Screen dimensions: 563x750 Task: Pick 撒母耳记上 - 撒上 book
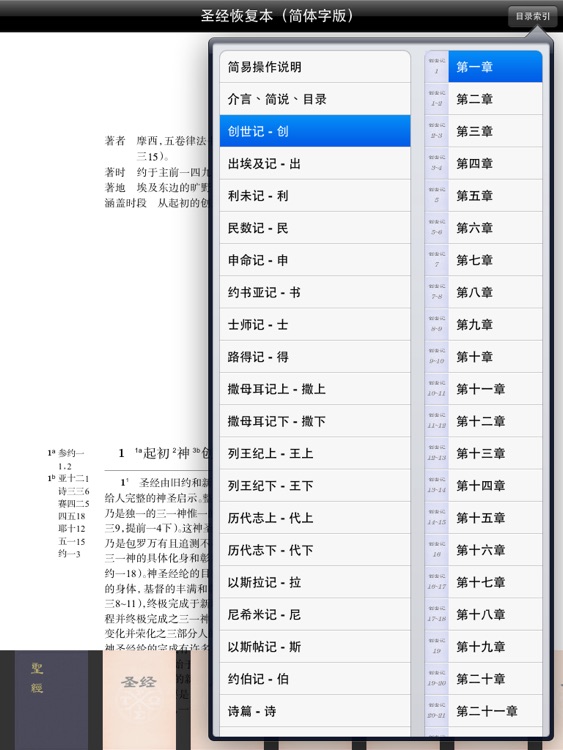(315, 389)
